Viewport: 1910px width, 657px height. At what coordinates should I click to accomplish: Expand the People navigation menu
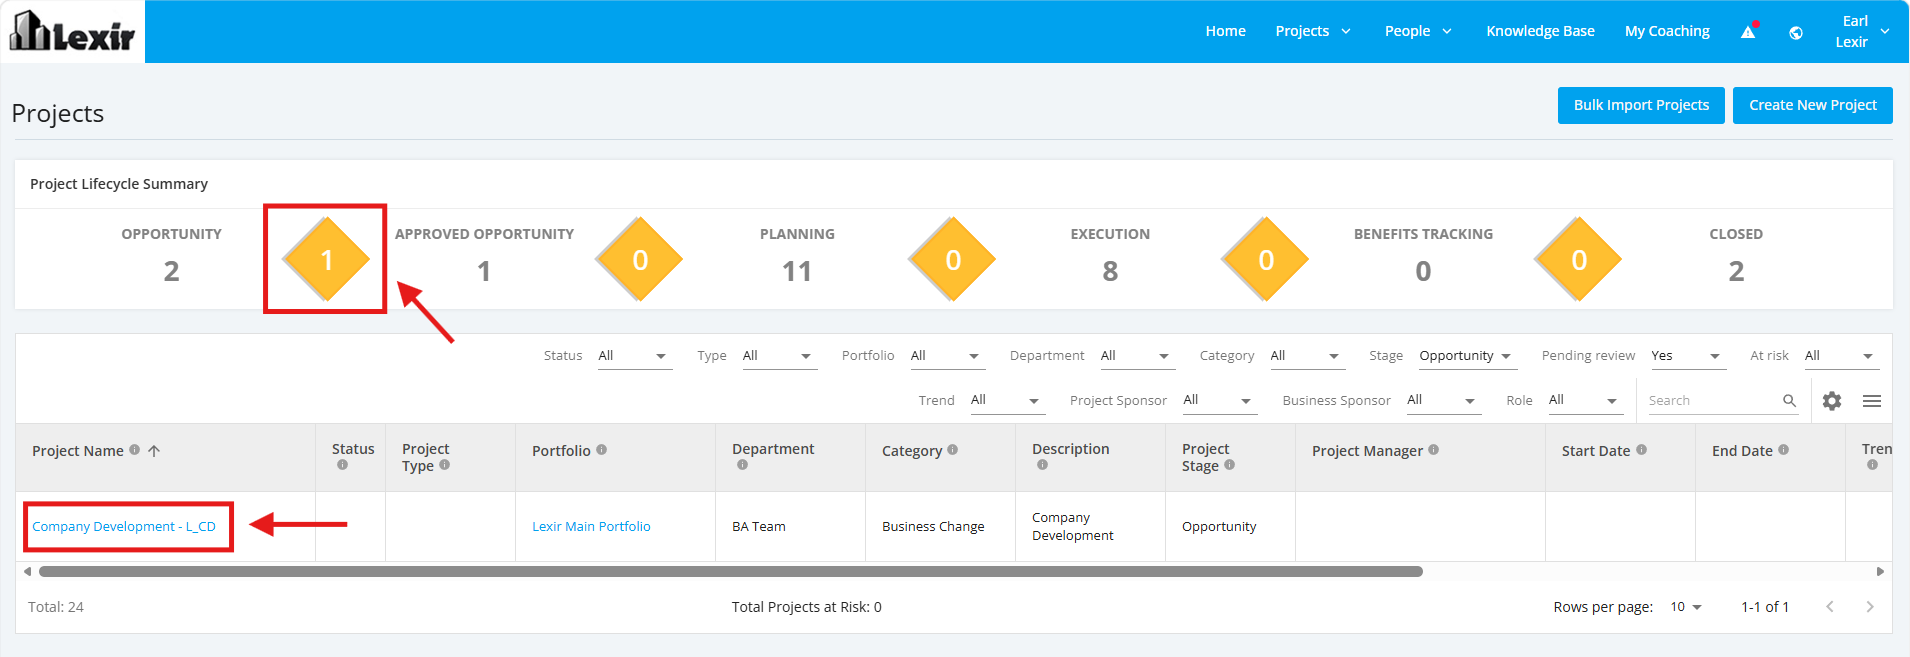click(1418, 31)
